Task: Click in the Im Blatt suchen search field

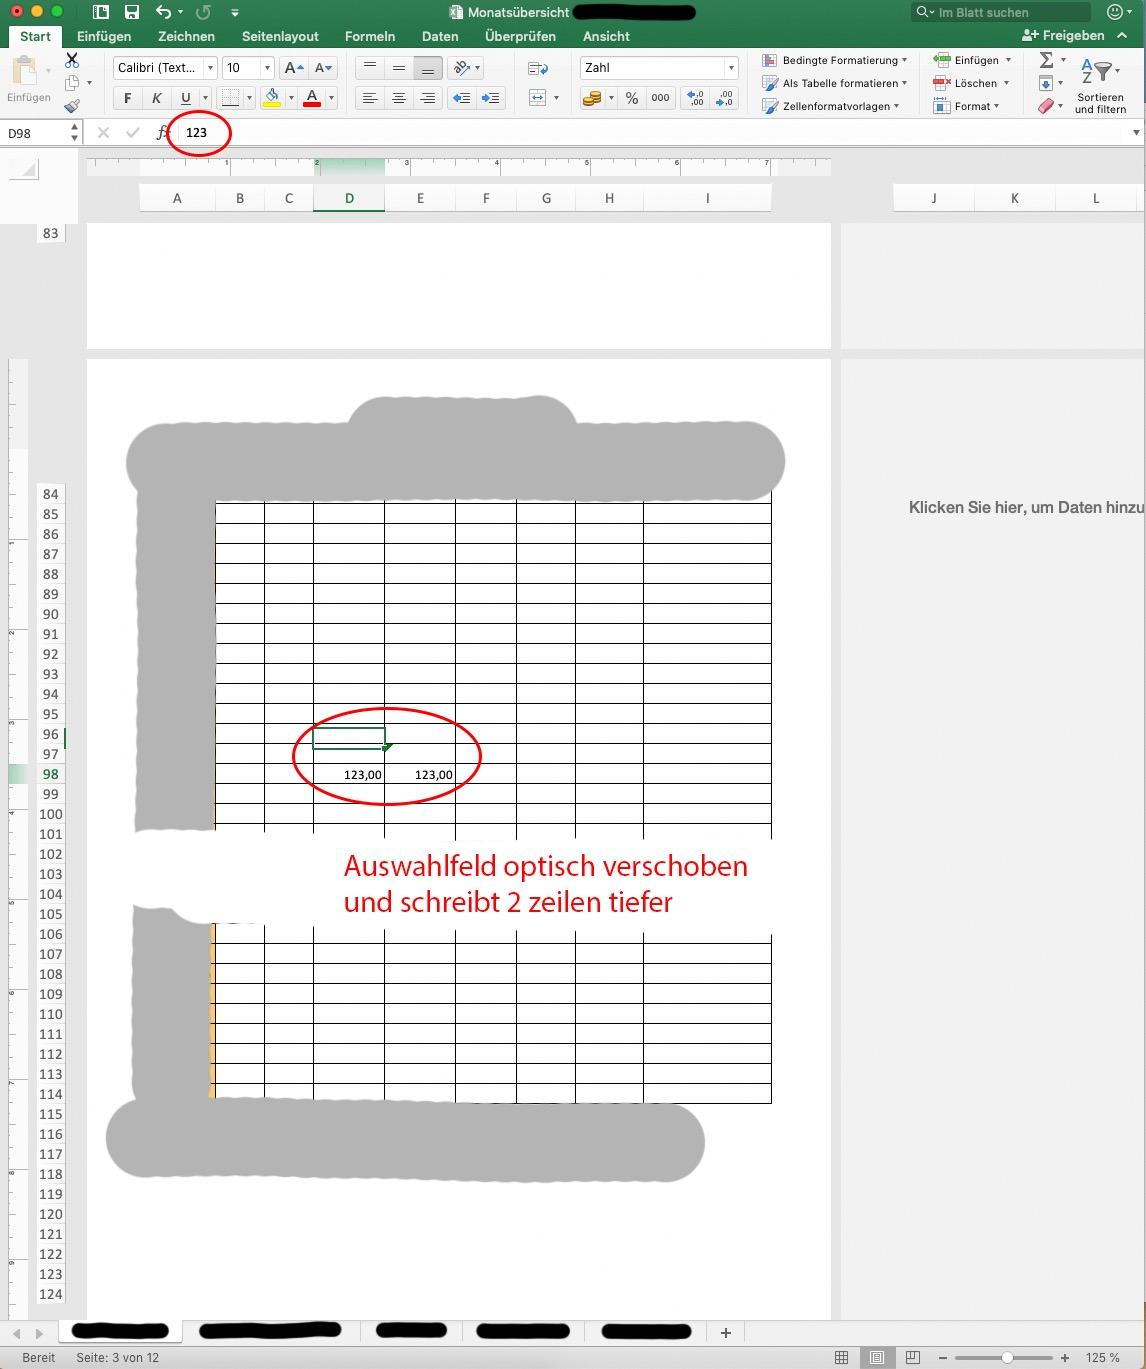Action: click(x=1001, y=12)
